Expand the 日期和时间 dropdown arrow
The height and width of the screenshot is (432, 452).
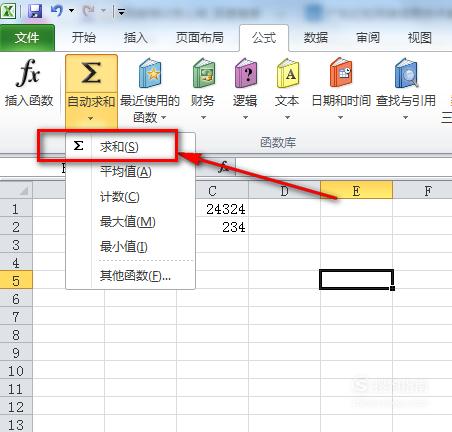340,117
